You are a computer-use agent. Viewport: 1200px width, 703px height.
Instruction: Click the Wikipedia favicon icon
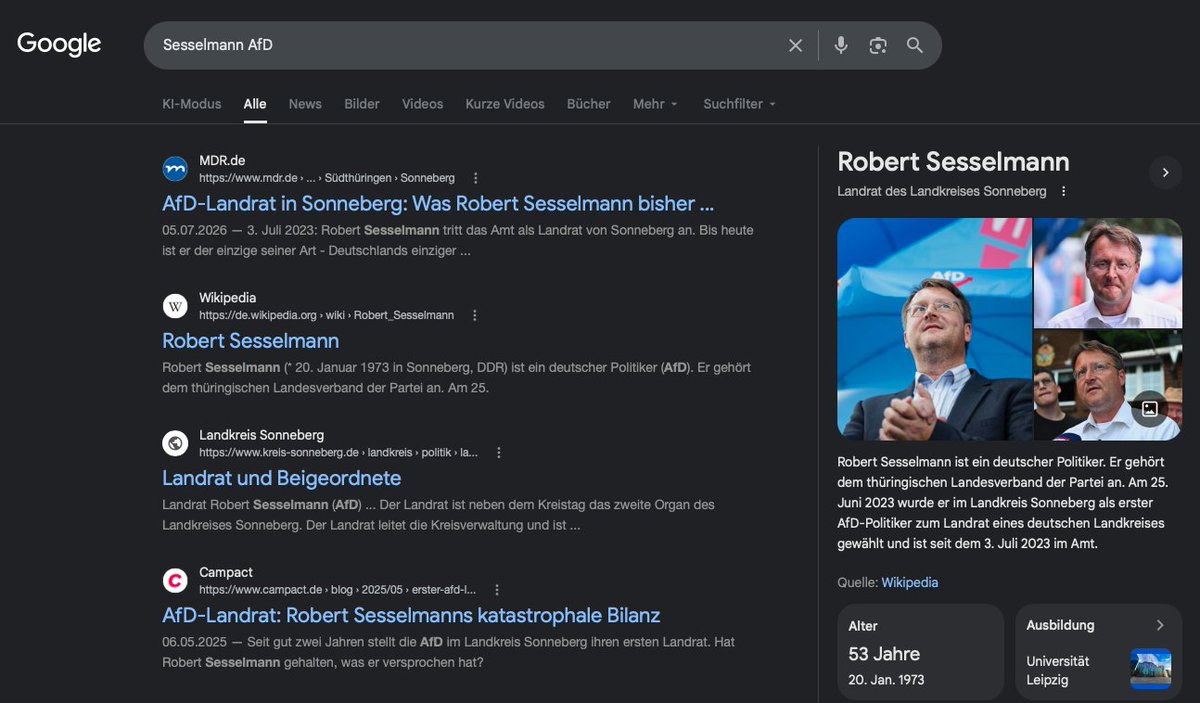[175, 306]
